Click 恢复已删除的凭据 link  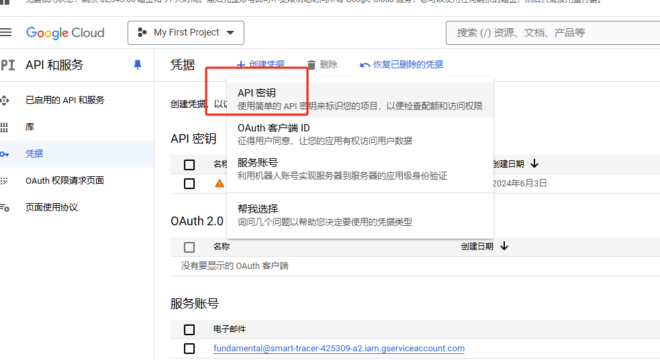(x=401, y=64)
